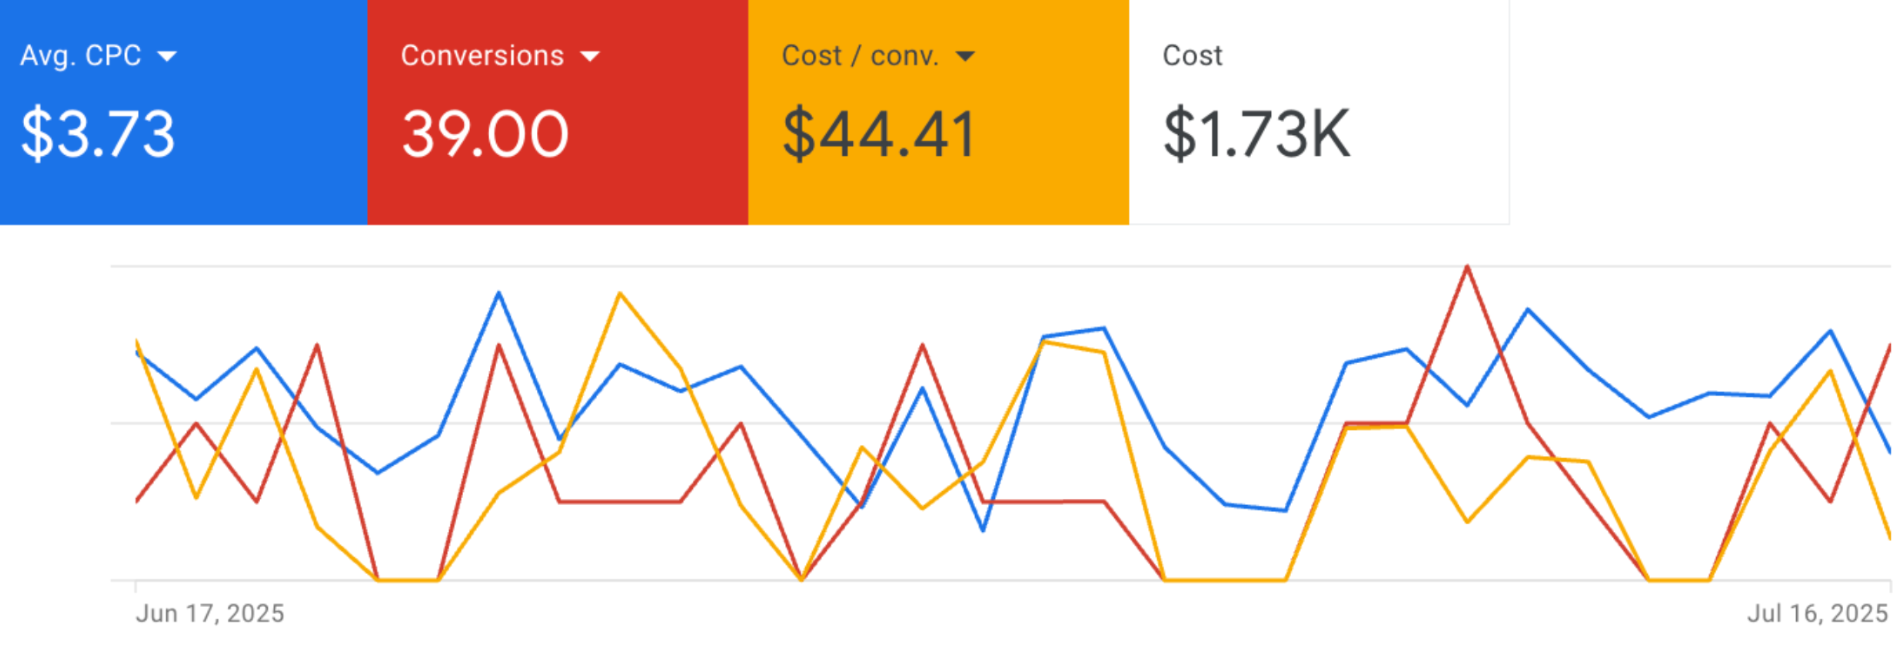
Task: Toggle the blue Avg. CPC scorecard
Action: click(184, 112)
